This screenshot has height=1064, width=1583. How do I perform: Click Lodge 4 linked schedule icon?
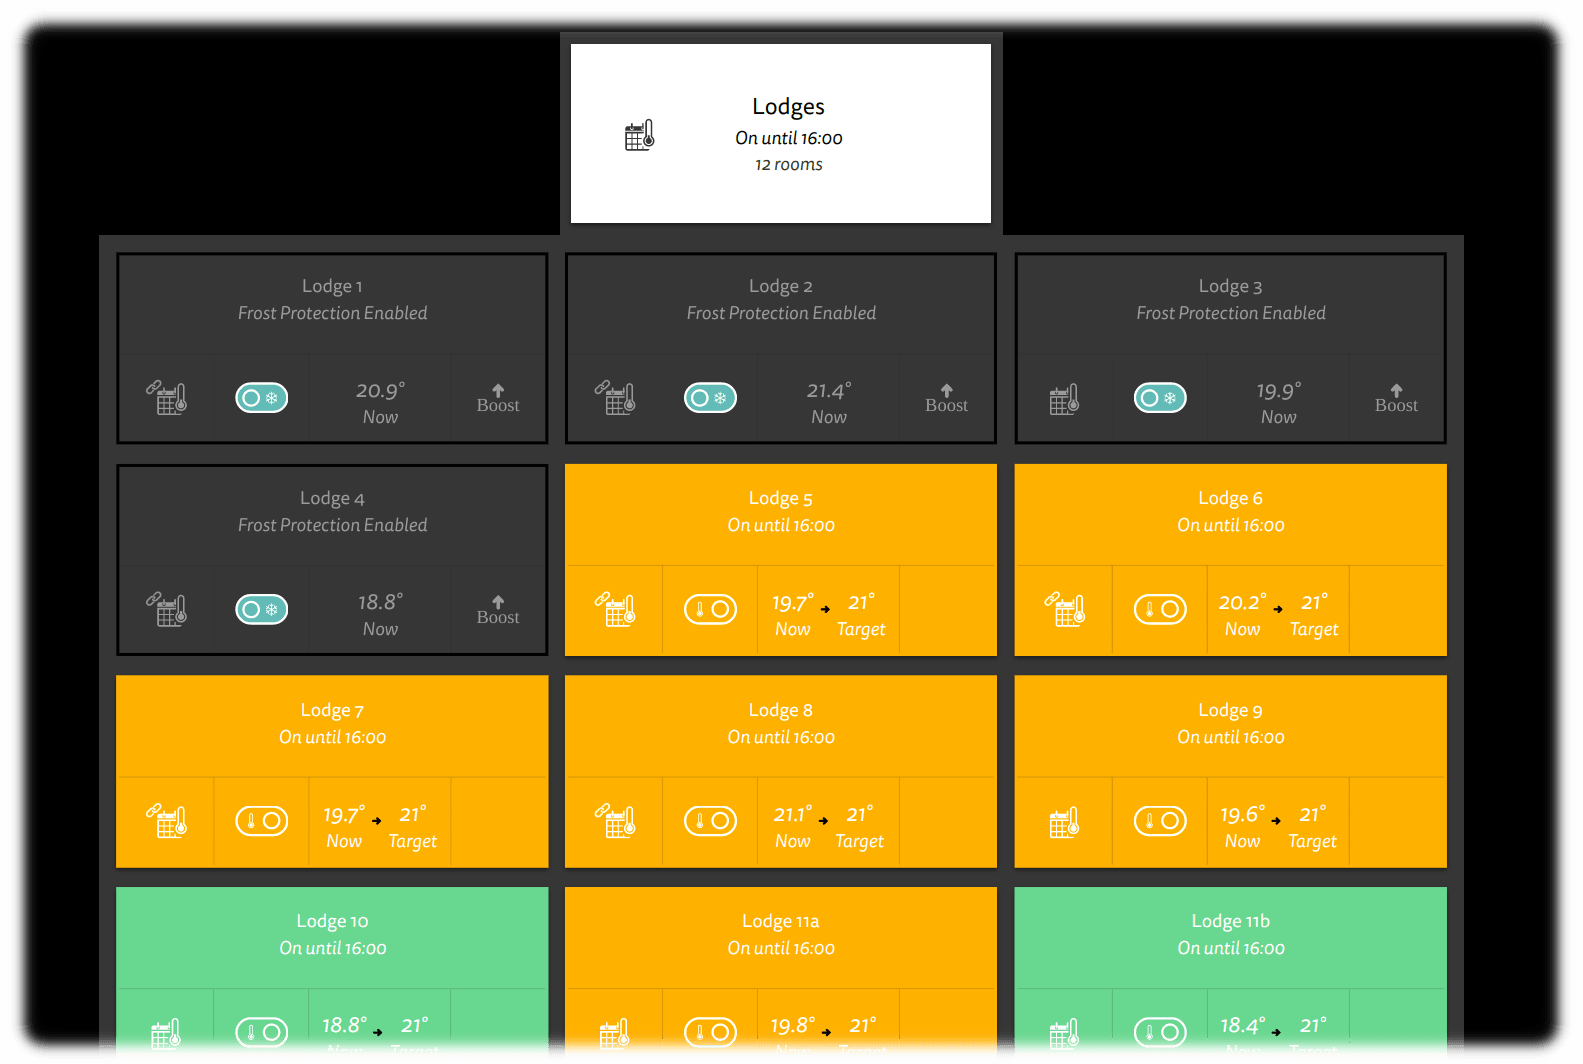coord(167,610)
